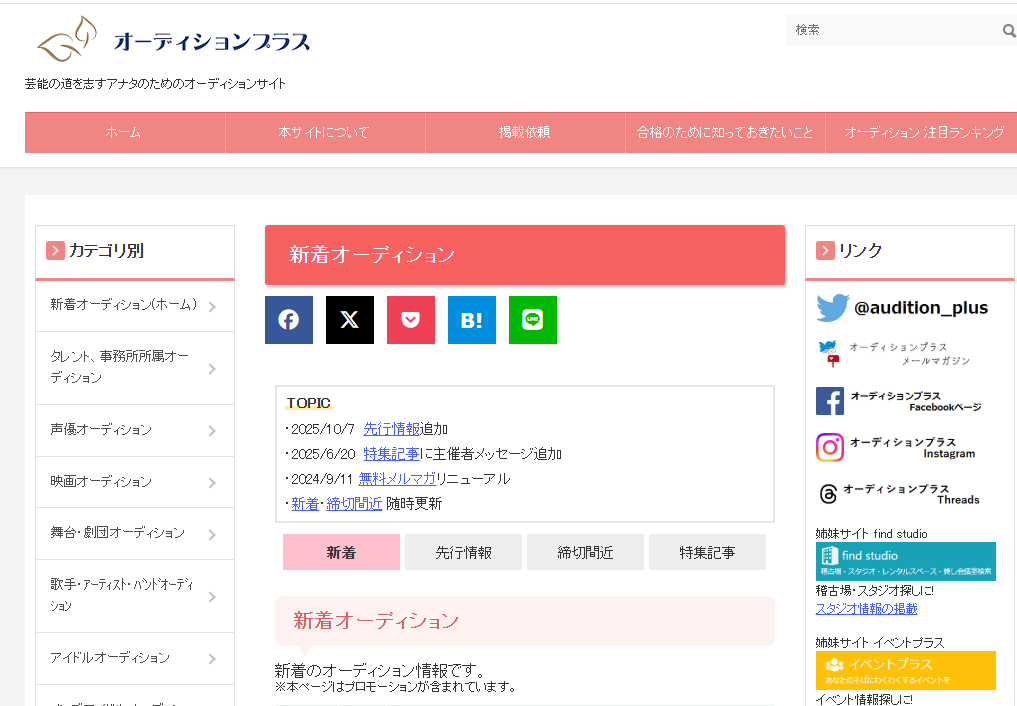Switch to the 締切間近 tab
The width and height of the screenshot is (1017, 706).
pos(585,552)
